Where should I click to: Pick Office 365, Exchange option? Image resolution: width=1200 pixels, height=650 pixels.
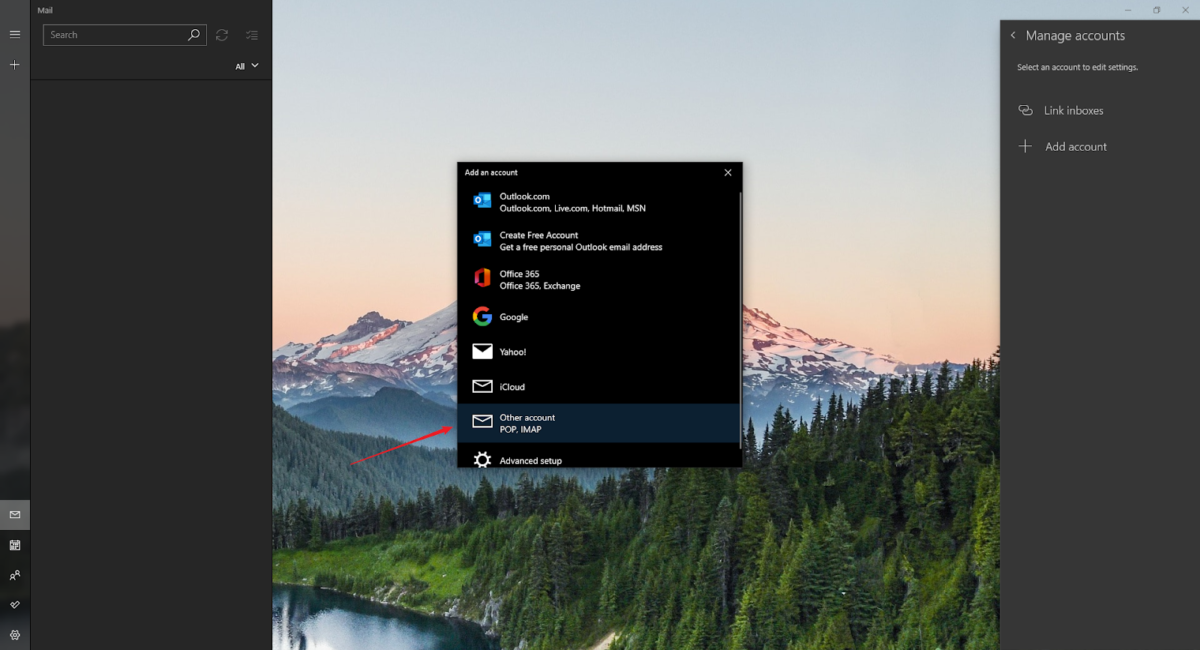pyautogui.click(x=598, y=279)
